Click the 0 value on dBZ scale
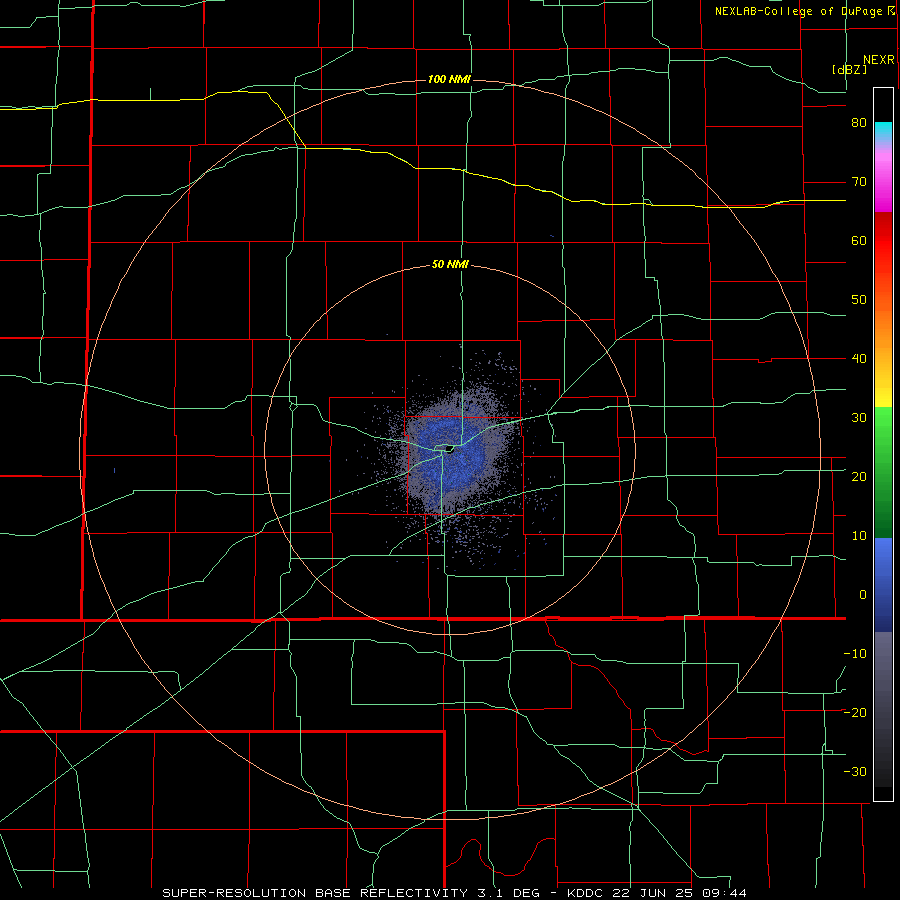Image resolution: width=900 pixels, height=900 pixels. click(x=863, y=595)
